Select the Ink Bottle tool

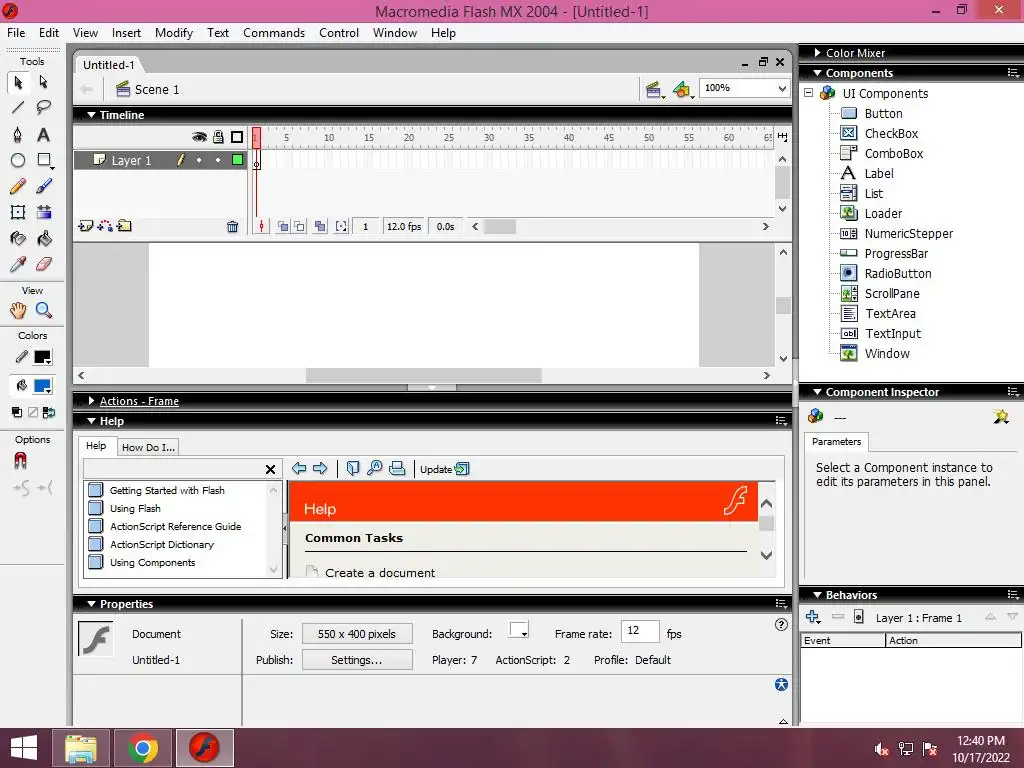pyautogui.click(x=18, y=239)
